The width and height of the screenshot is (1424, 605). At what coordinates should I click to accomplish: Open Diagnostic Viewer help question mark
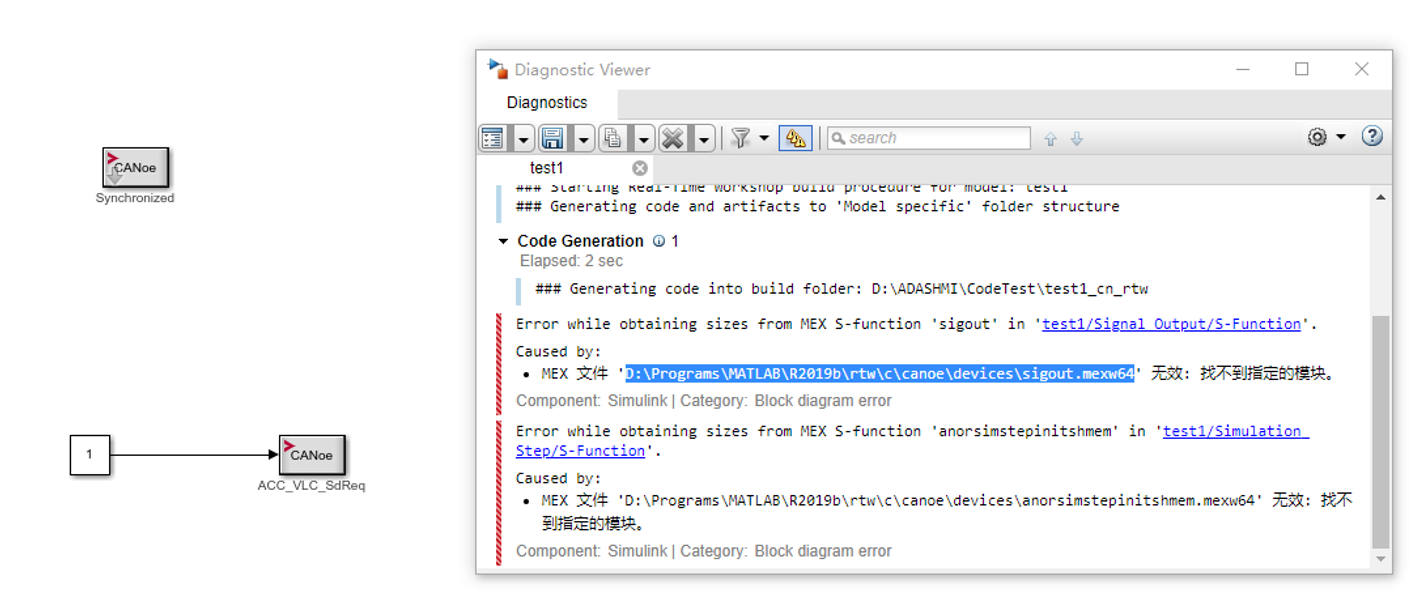coord(1372,137)
